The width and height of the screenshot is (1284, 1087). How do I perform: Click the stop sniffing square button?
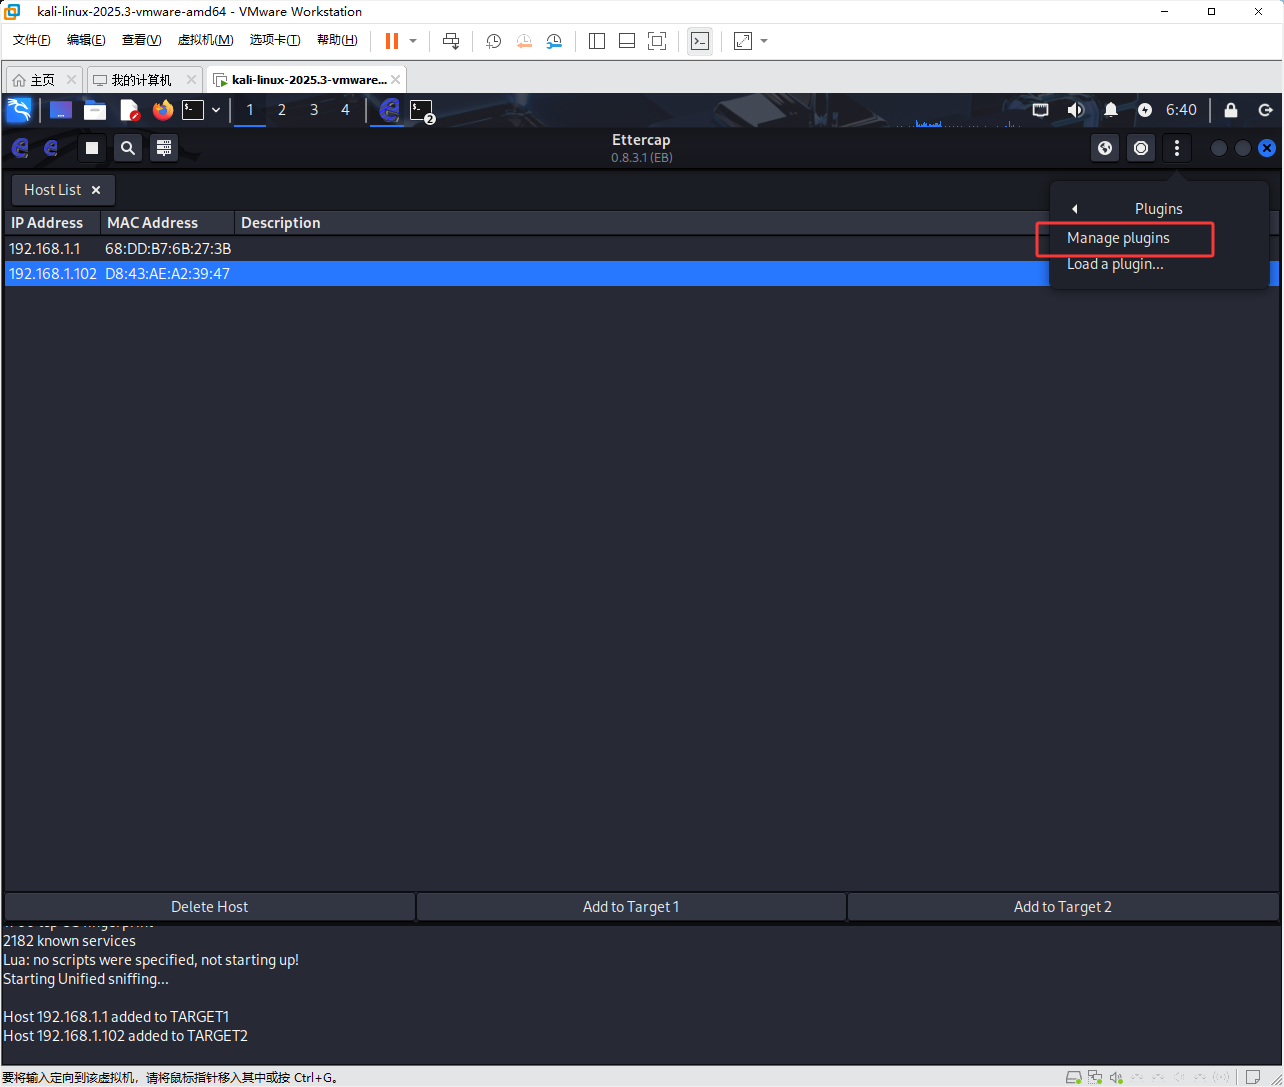pyautogui.click(x=92, y=148)
